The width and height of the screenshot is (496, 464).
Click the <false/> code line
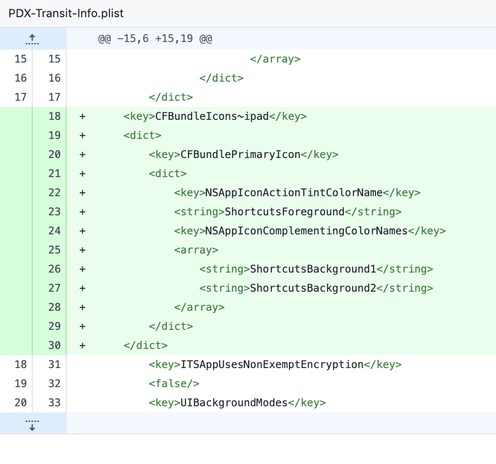click(x=174, y=383)
